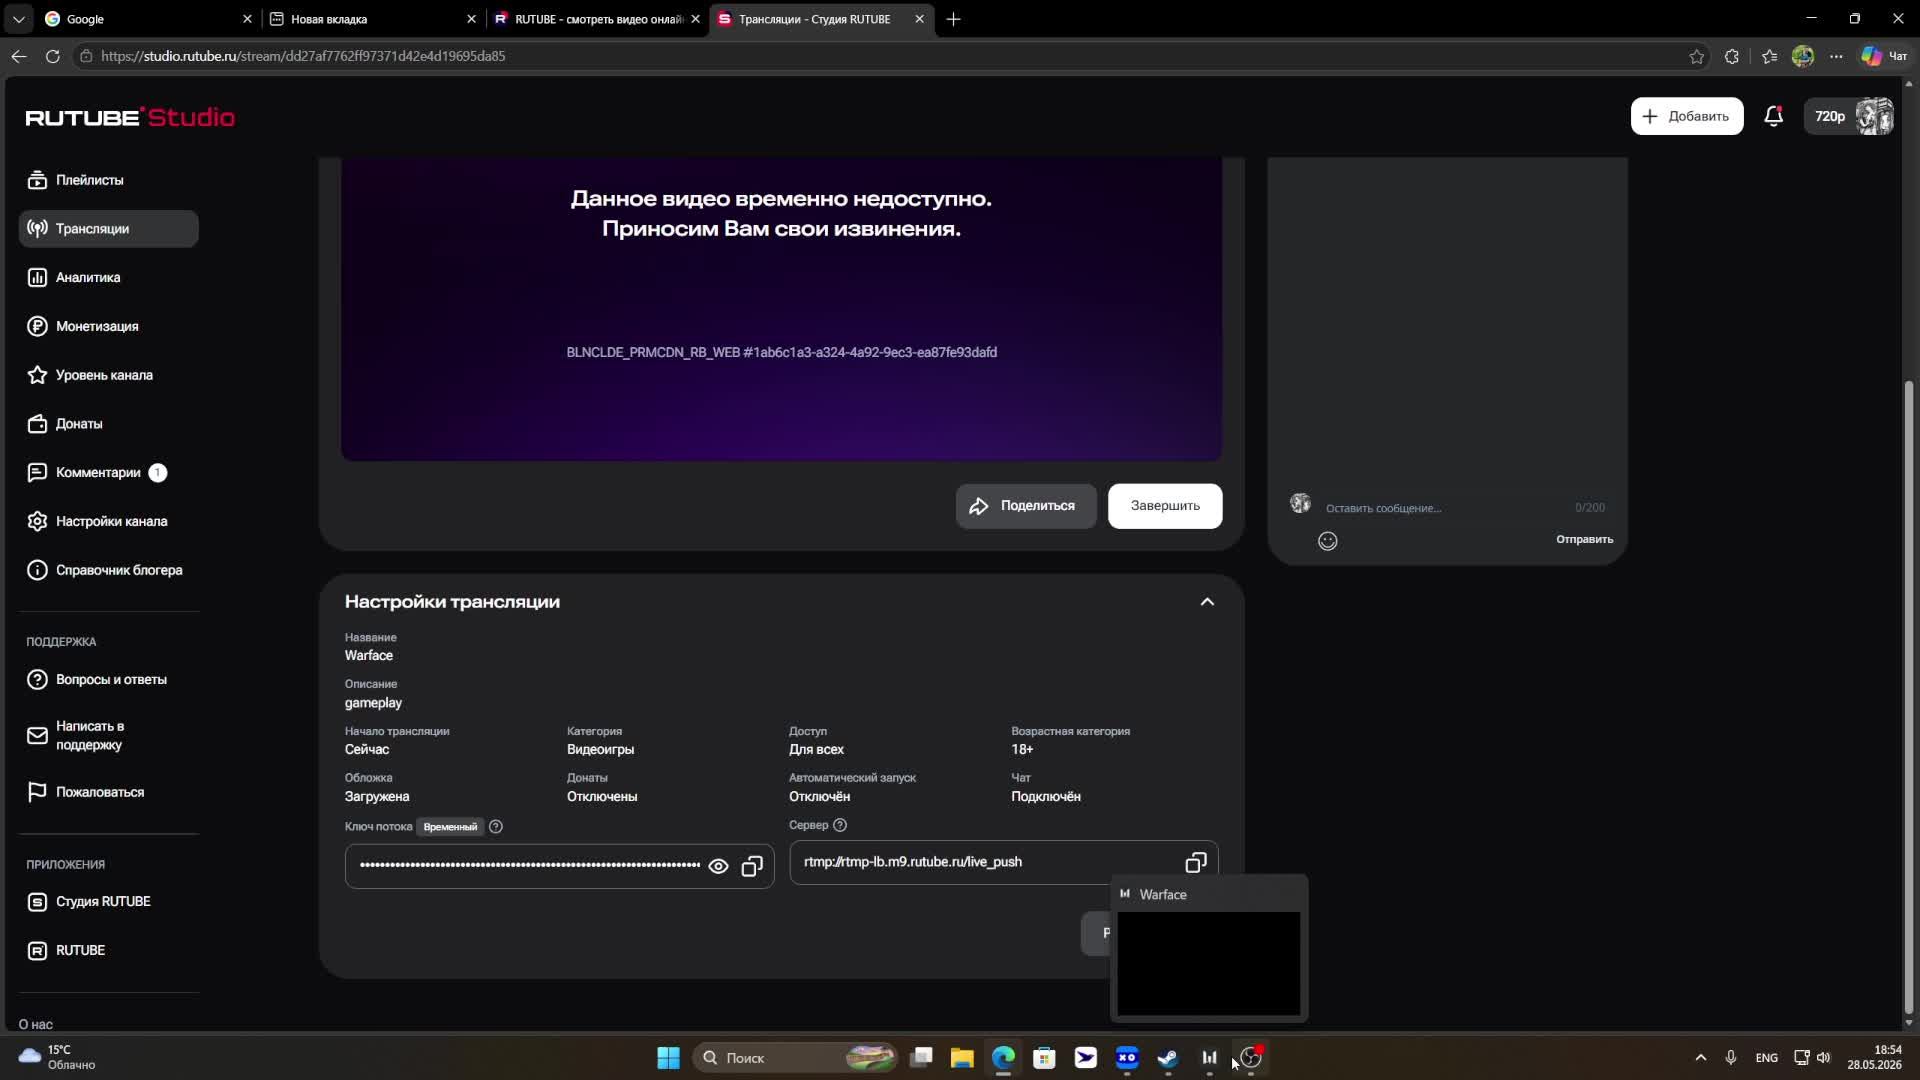Click the taskbar Поиск search box

[x=795, y=1058]
